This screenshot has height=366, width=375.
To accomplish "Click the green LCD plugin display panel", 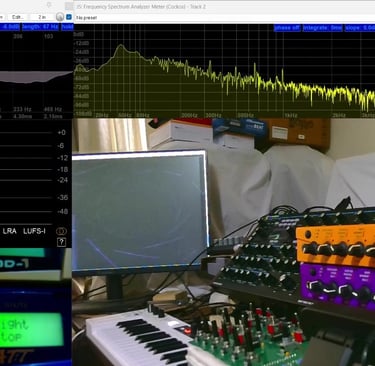I will click(32, 330).
